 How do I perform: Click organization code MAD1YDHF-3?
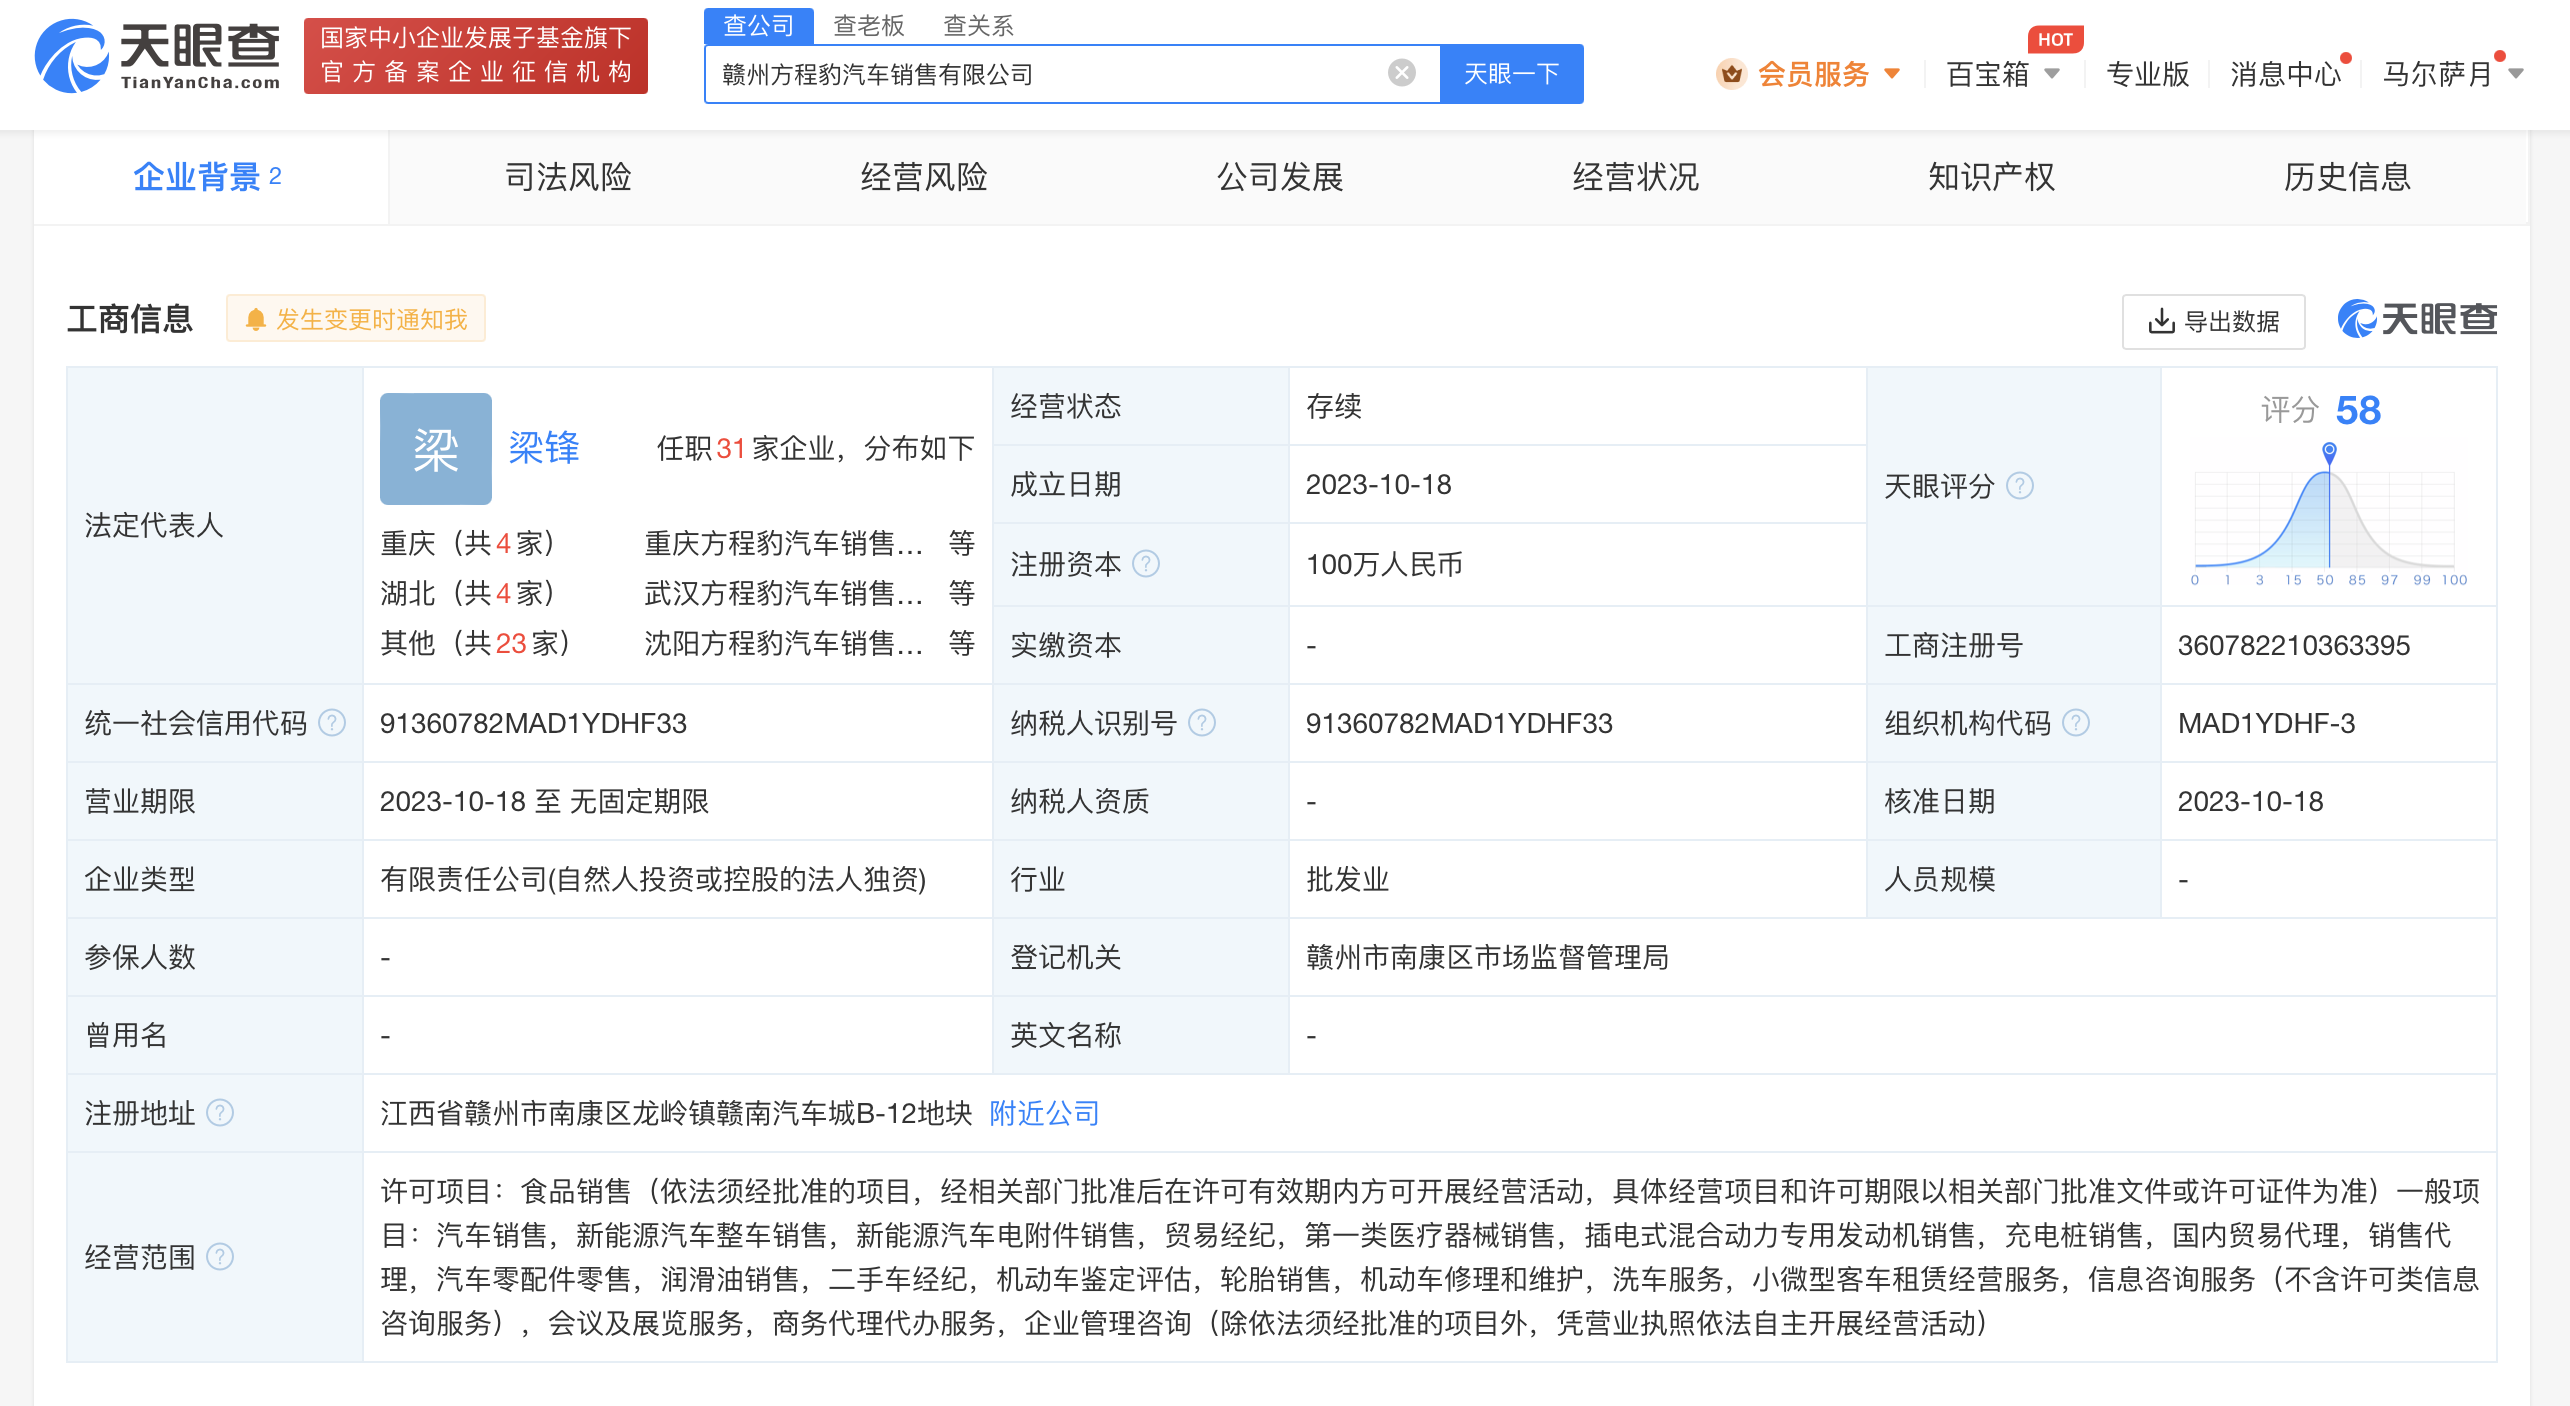point(2266,723)
